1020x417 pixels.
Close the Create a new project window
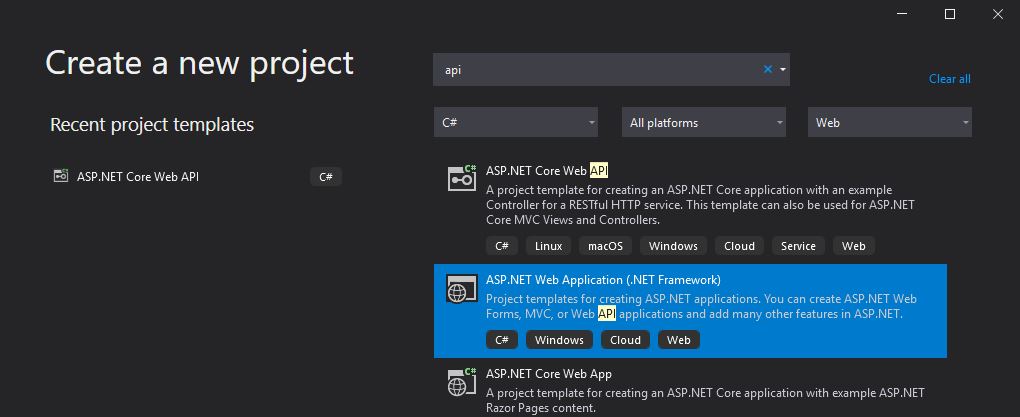click(x=997, y=14)
